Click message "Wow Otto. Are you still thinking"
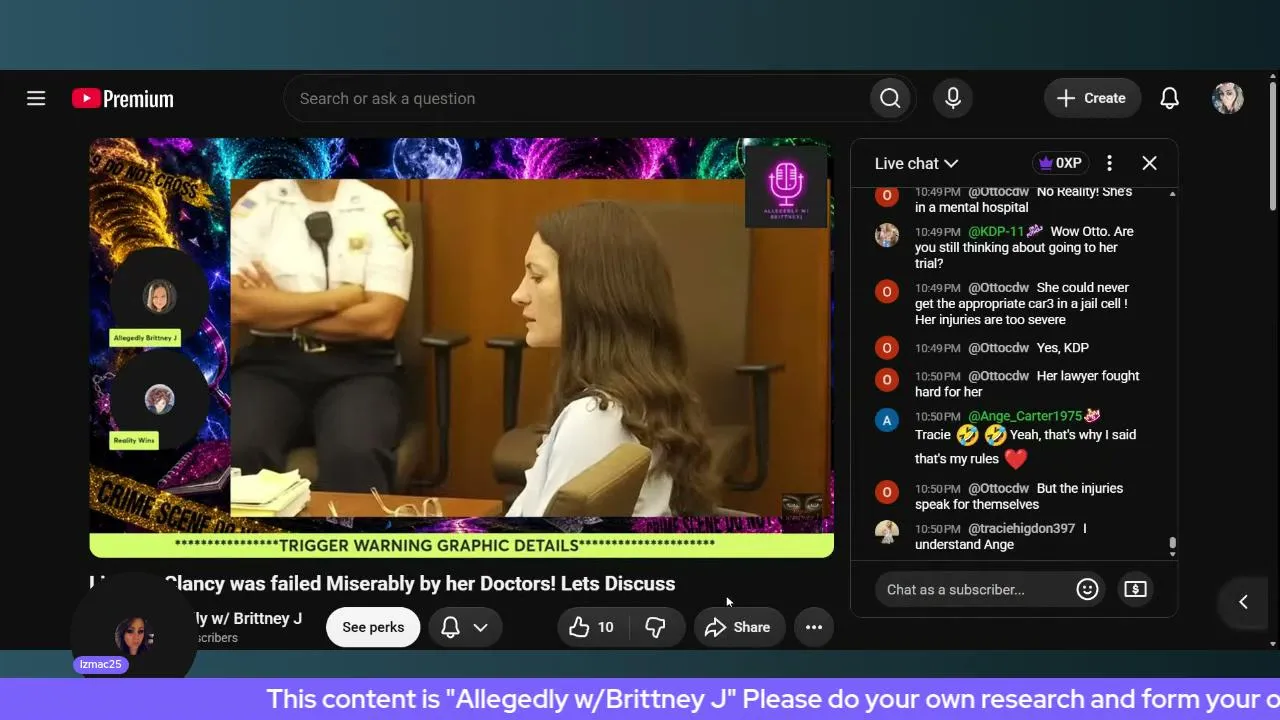Image resolution: width=1280 pixels, height=720 pixels. [x=1024, y=247]
